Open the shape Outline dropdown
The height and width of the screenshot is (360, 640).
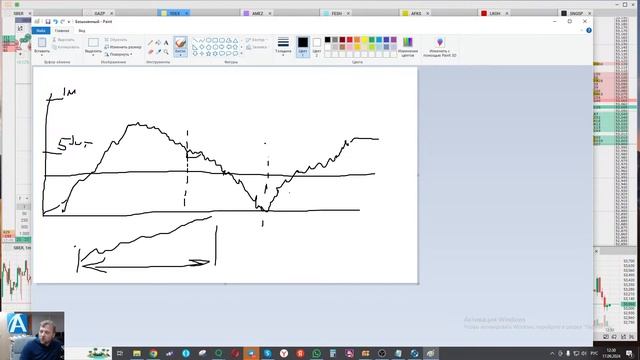tap(256, 40)
